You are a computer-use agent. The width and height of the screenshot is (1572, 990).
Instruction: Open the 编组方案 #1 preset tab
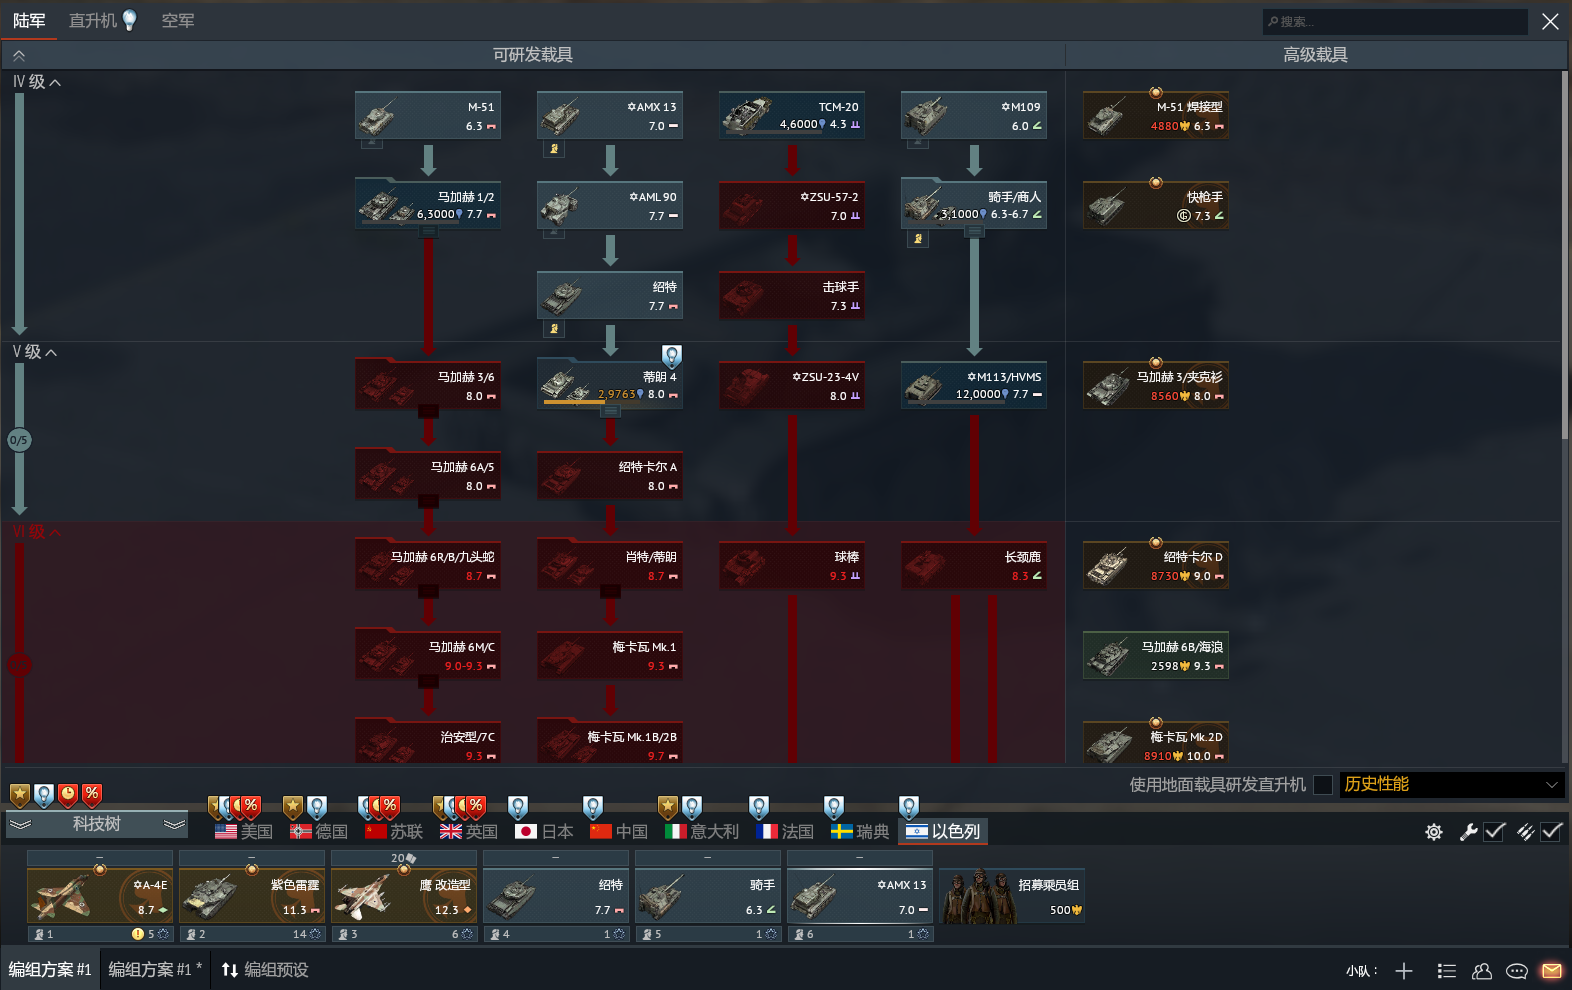(x=50, y=970)
